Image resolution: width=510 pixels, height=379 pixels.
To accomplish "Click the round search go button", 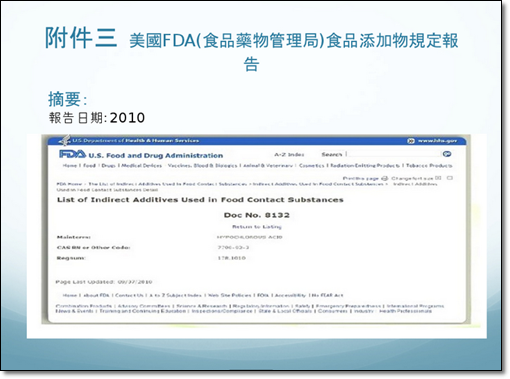I will tap(447, 154).
